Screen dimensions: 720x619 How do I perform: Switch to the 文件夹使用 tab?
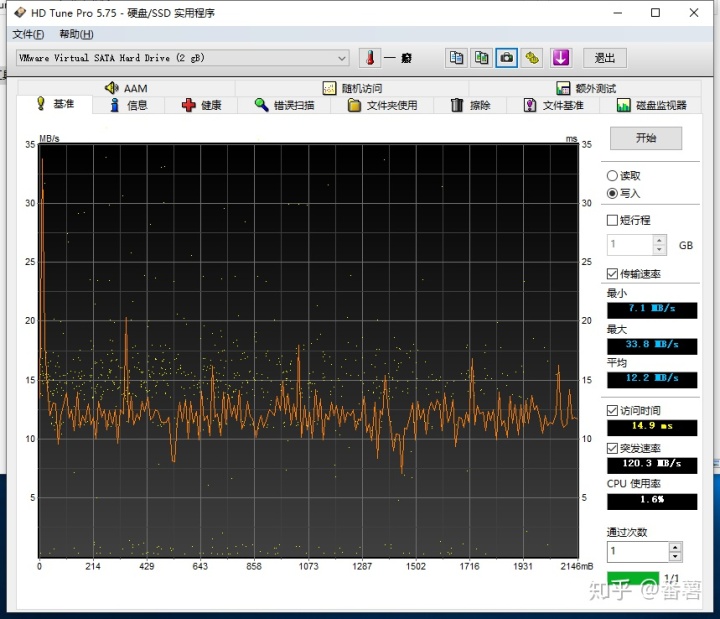click(x=382, y=105)
